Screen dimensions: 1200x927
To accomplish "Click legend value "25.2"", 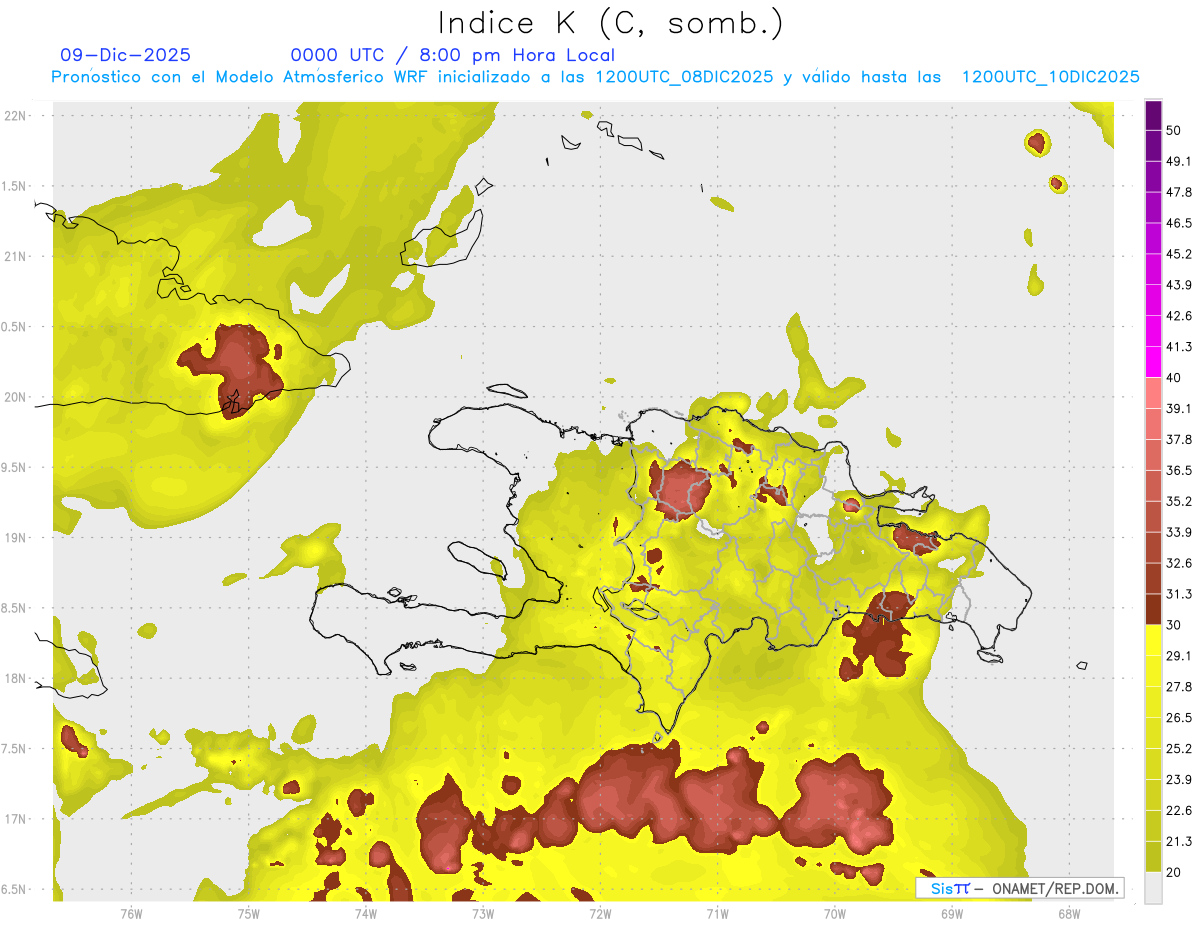I will coord(1179,749).
